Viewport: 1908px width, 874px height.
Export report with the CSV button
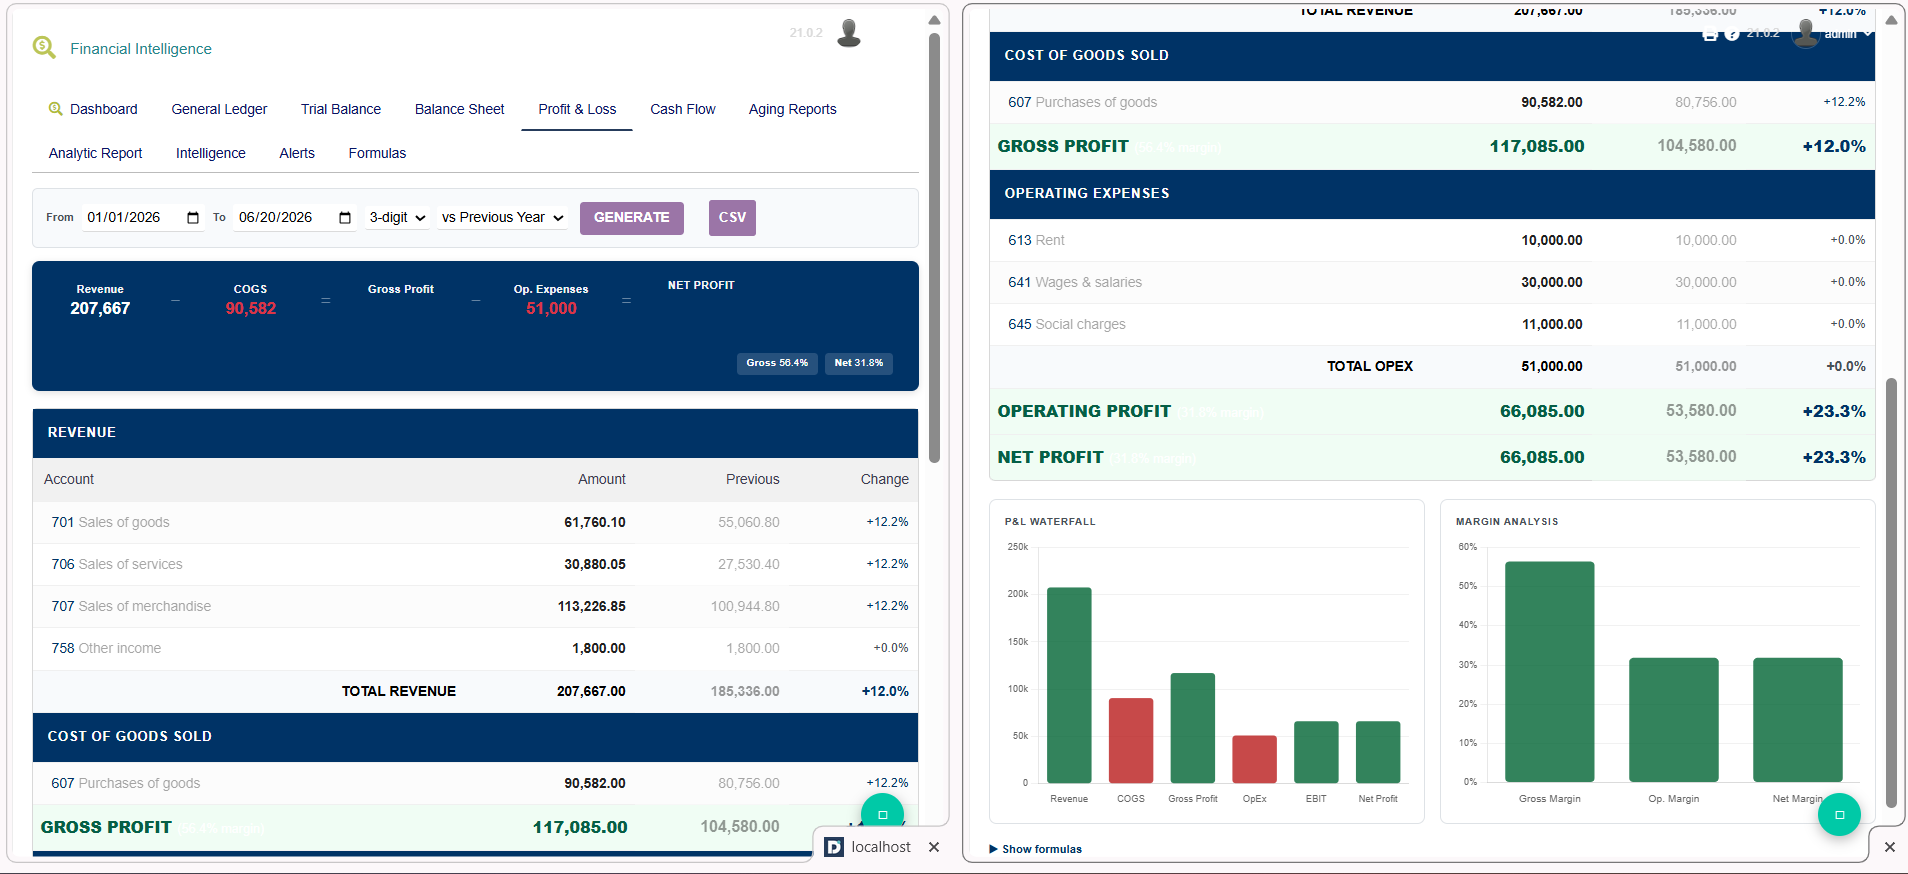[x=732, y=218]
